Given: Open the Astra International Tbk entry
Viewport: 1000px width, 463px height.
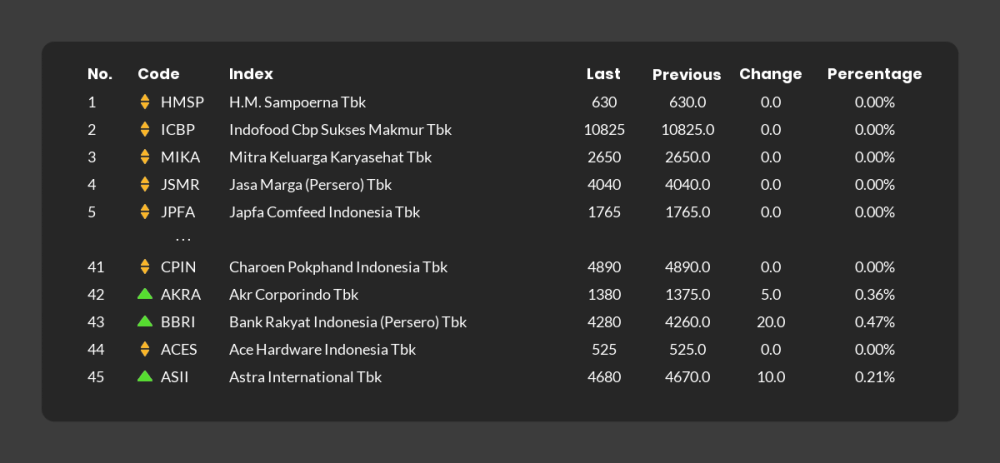Looking at the screenshot, I should pyautogui.click(x=305, y=377).
